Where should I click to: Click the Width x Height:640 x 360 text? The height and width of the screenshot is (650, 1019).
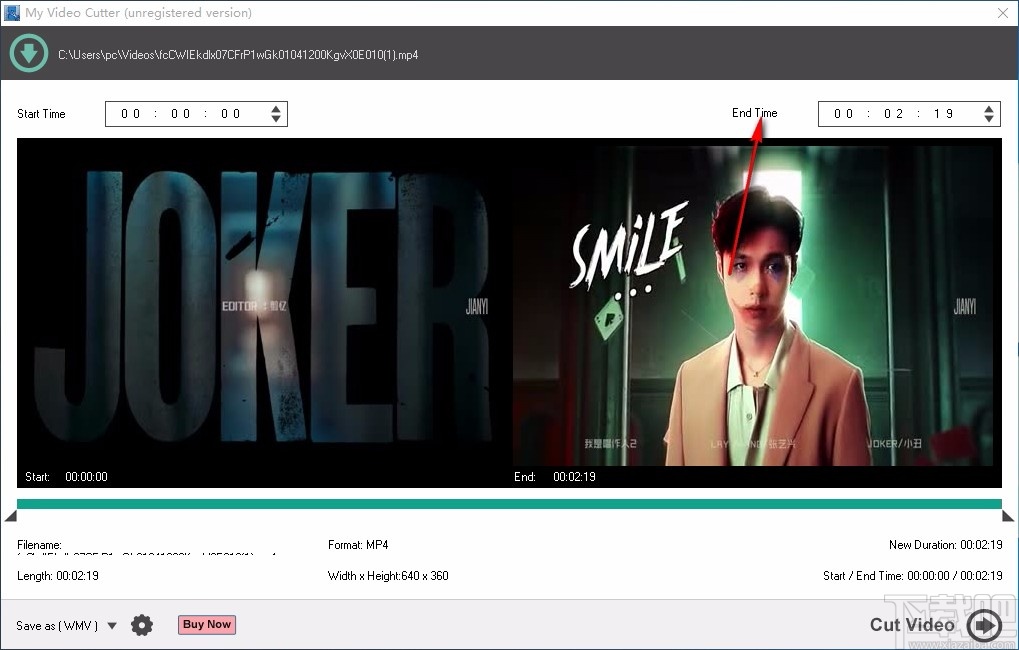[388, 576]
